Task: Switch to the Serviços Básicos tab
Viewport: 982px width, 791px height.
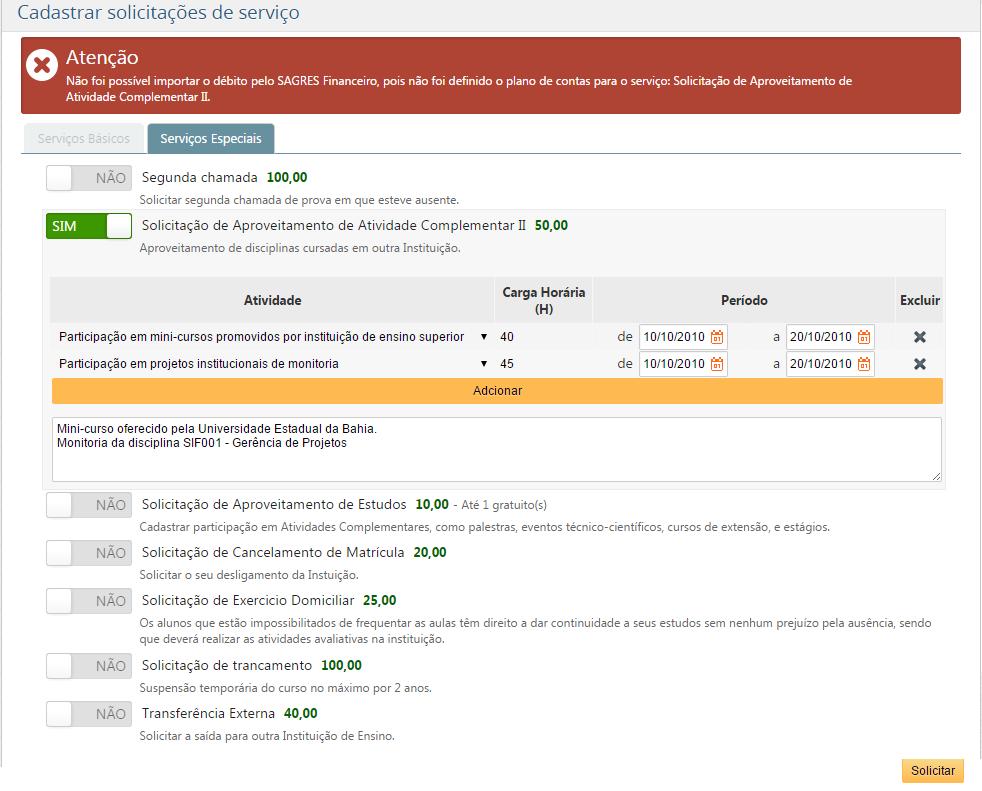Action: pos(83,138)
